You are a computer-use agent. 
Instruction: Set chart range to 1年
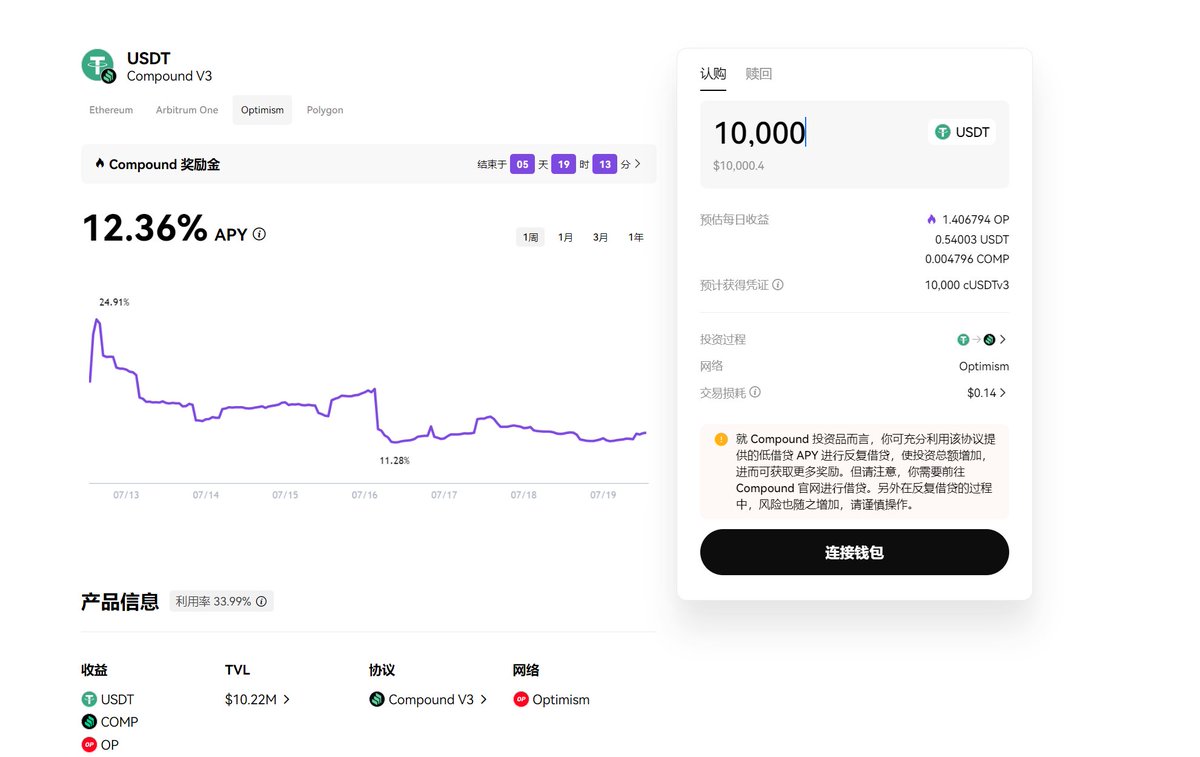pyautogui.click(x=636, y=237)
